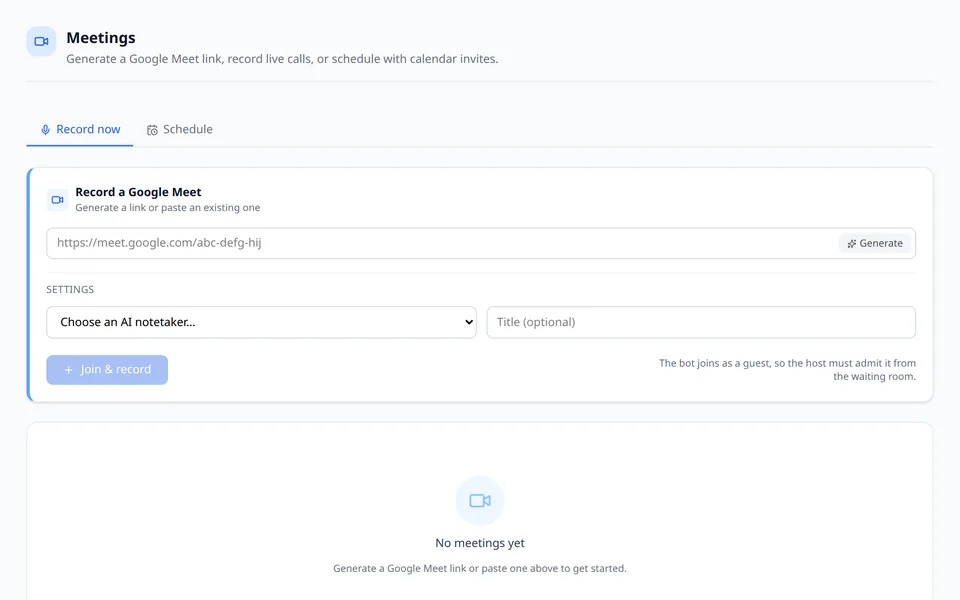
Task: Open the Choose an AI notetaker dropdown
Action: point(261,322)
